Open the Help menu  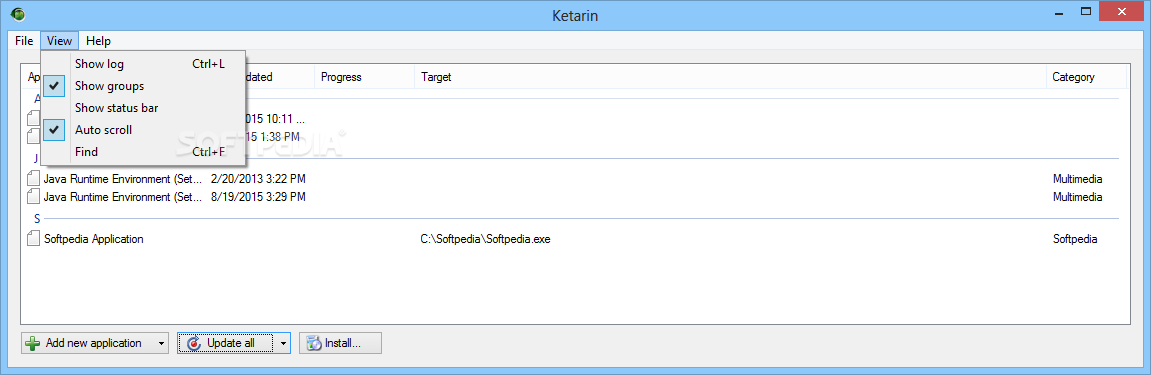point(98,40)
